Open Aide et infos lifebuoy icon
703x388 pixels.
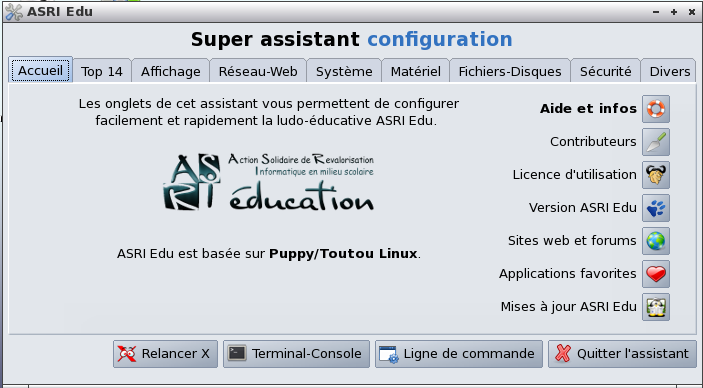pos(656,109)
